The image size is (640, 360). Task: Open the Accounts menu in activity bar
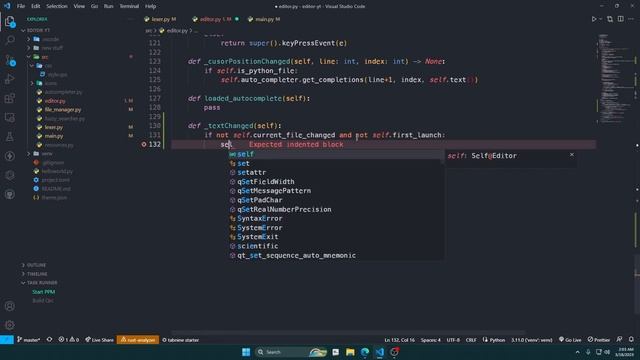coord(10,306)
